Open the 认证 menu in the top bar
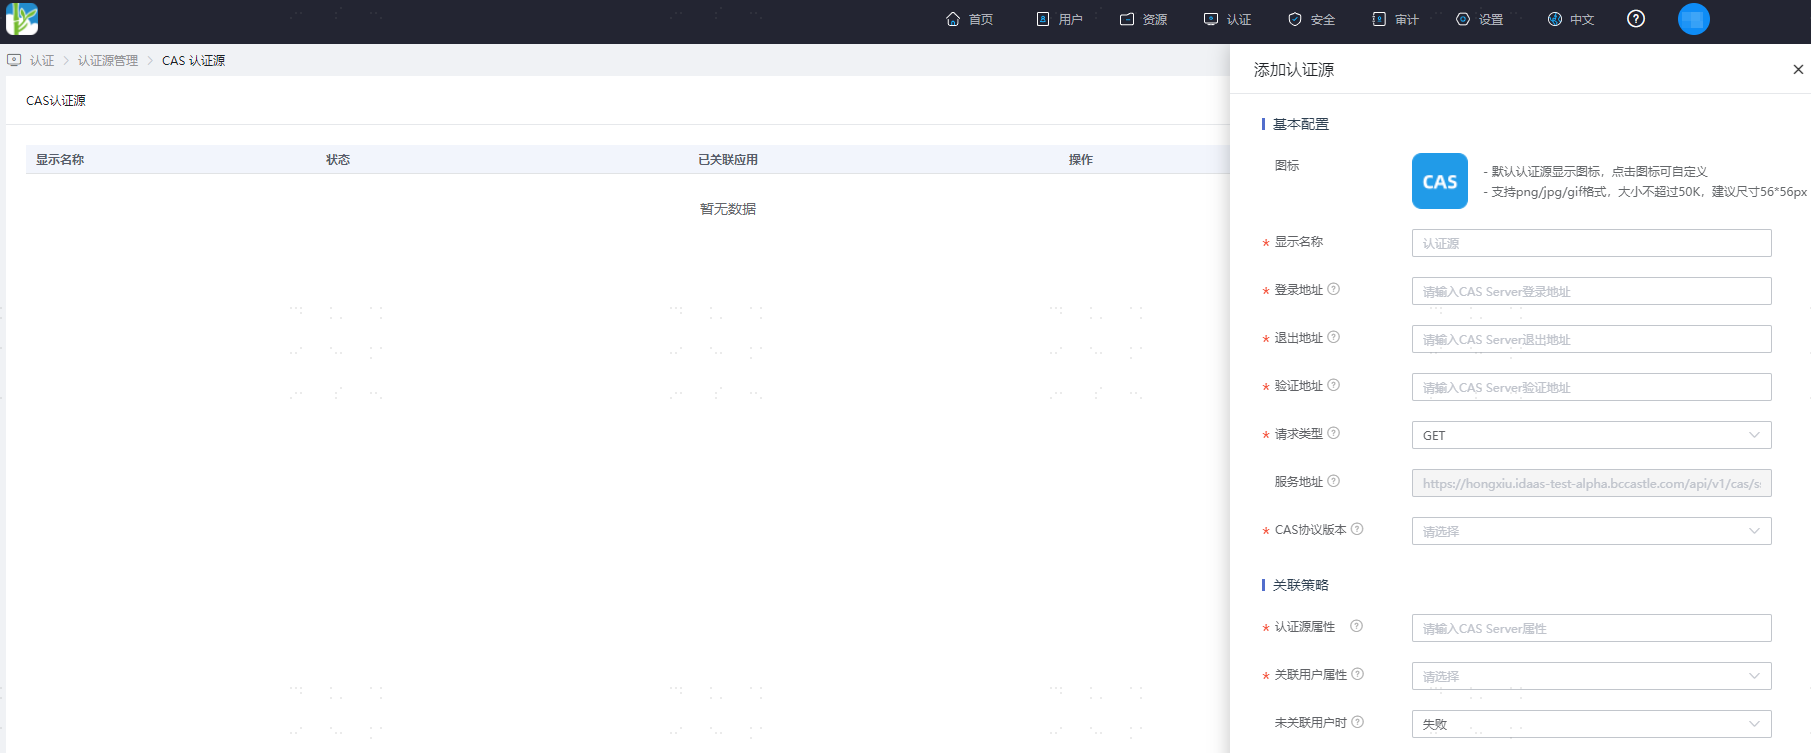 click(x=1227, y=19)
